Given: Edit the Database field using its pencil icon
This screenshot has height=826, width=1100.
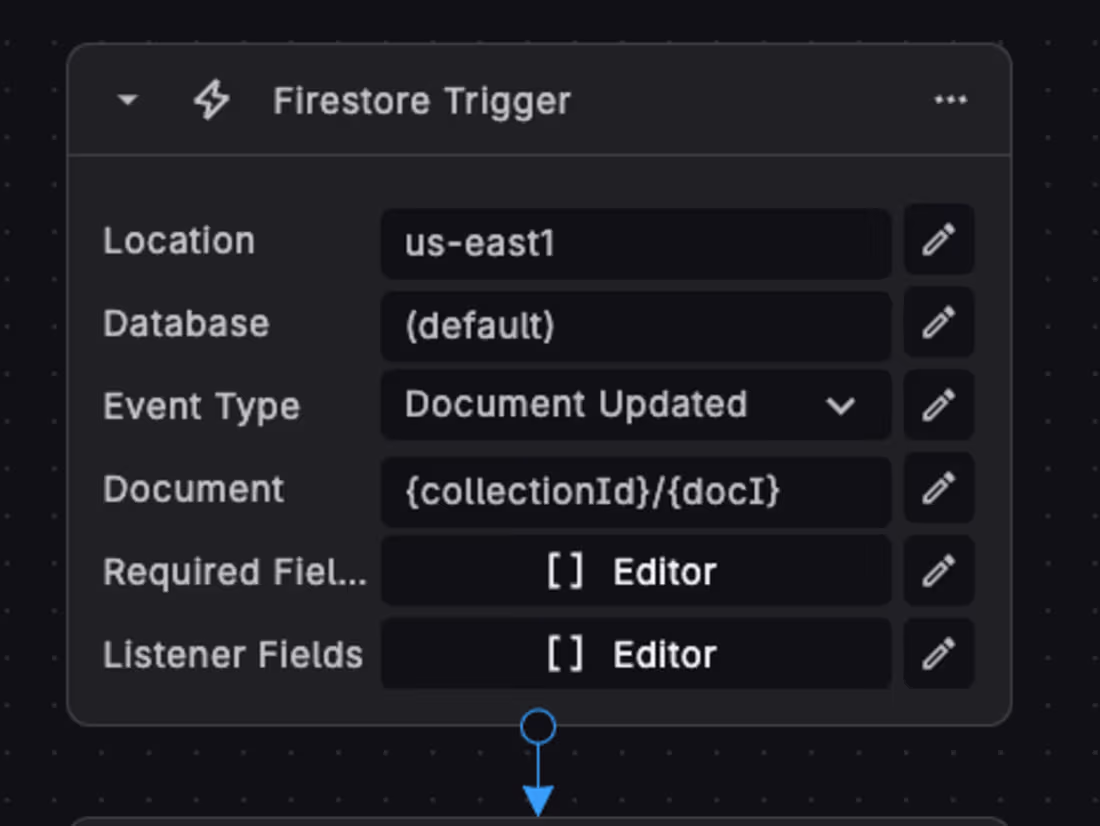Looking at the screenshot, I should pos(938,323).
